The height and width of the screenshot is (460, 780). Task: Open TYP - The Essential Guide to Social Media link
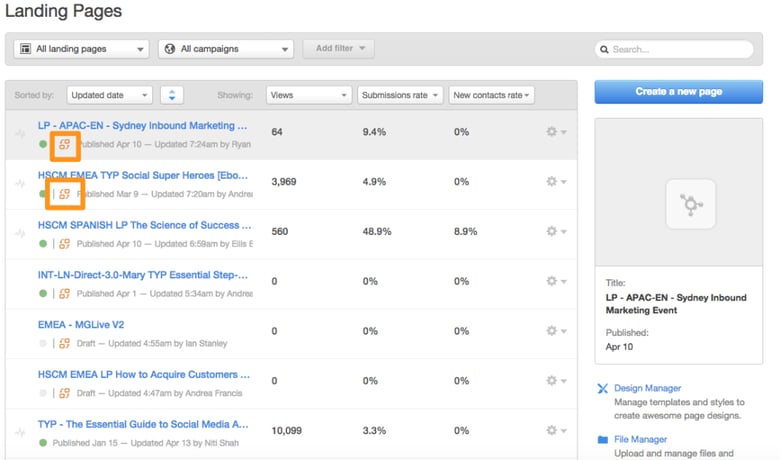tap(143, 424)
